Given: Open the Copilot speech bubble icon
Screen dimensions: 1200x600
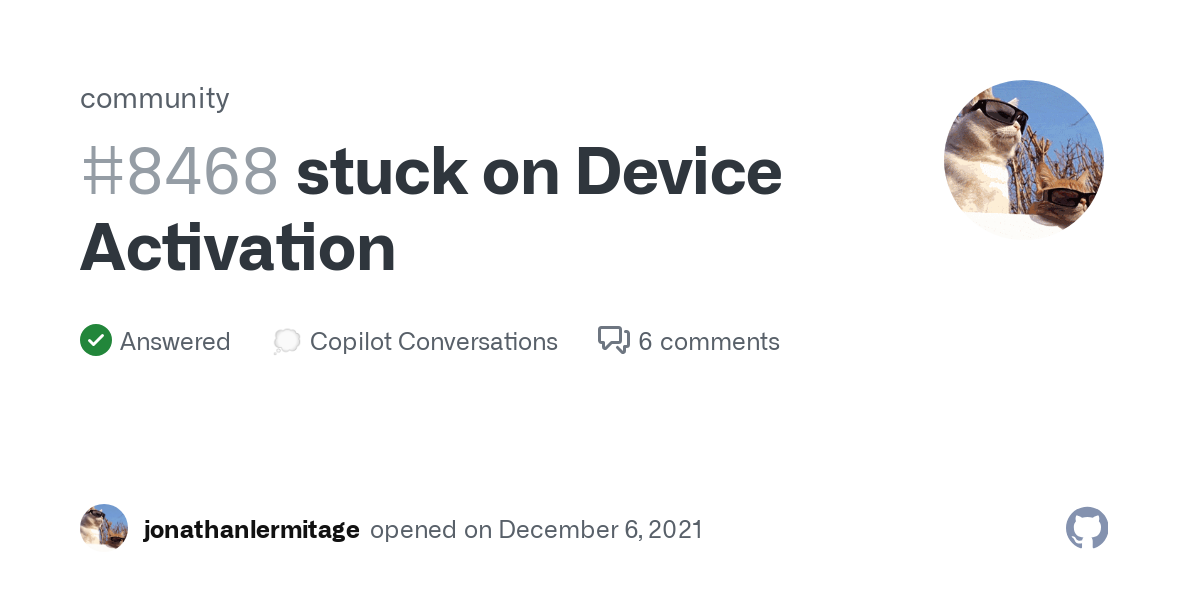Looking at the screenshot, I should [287, 342].
